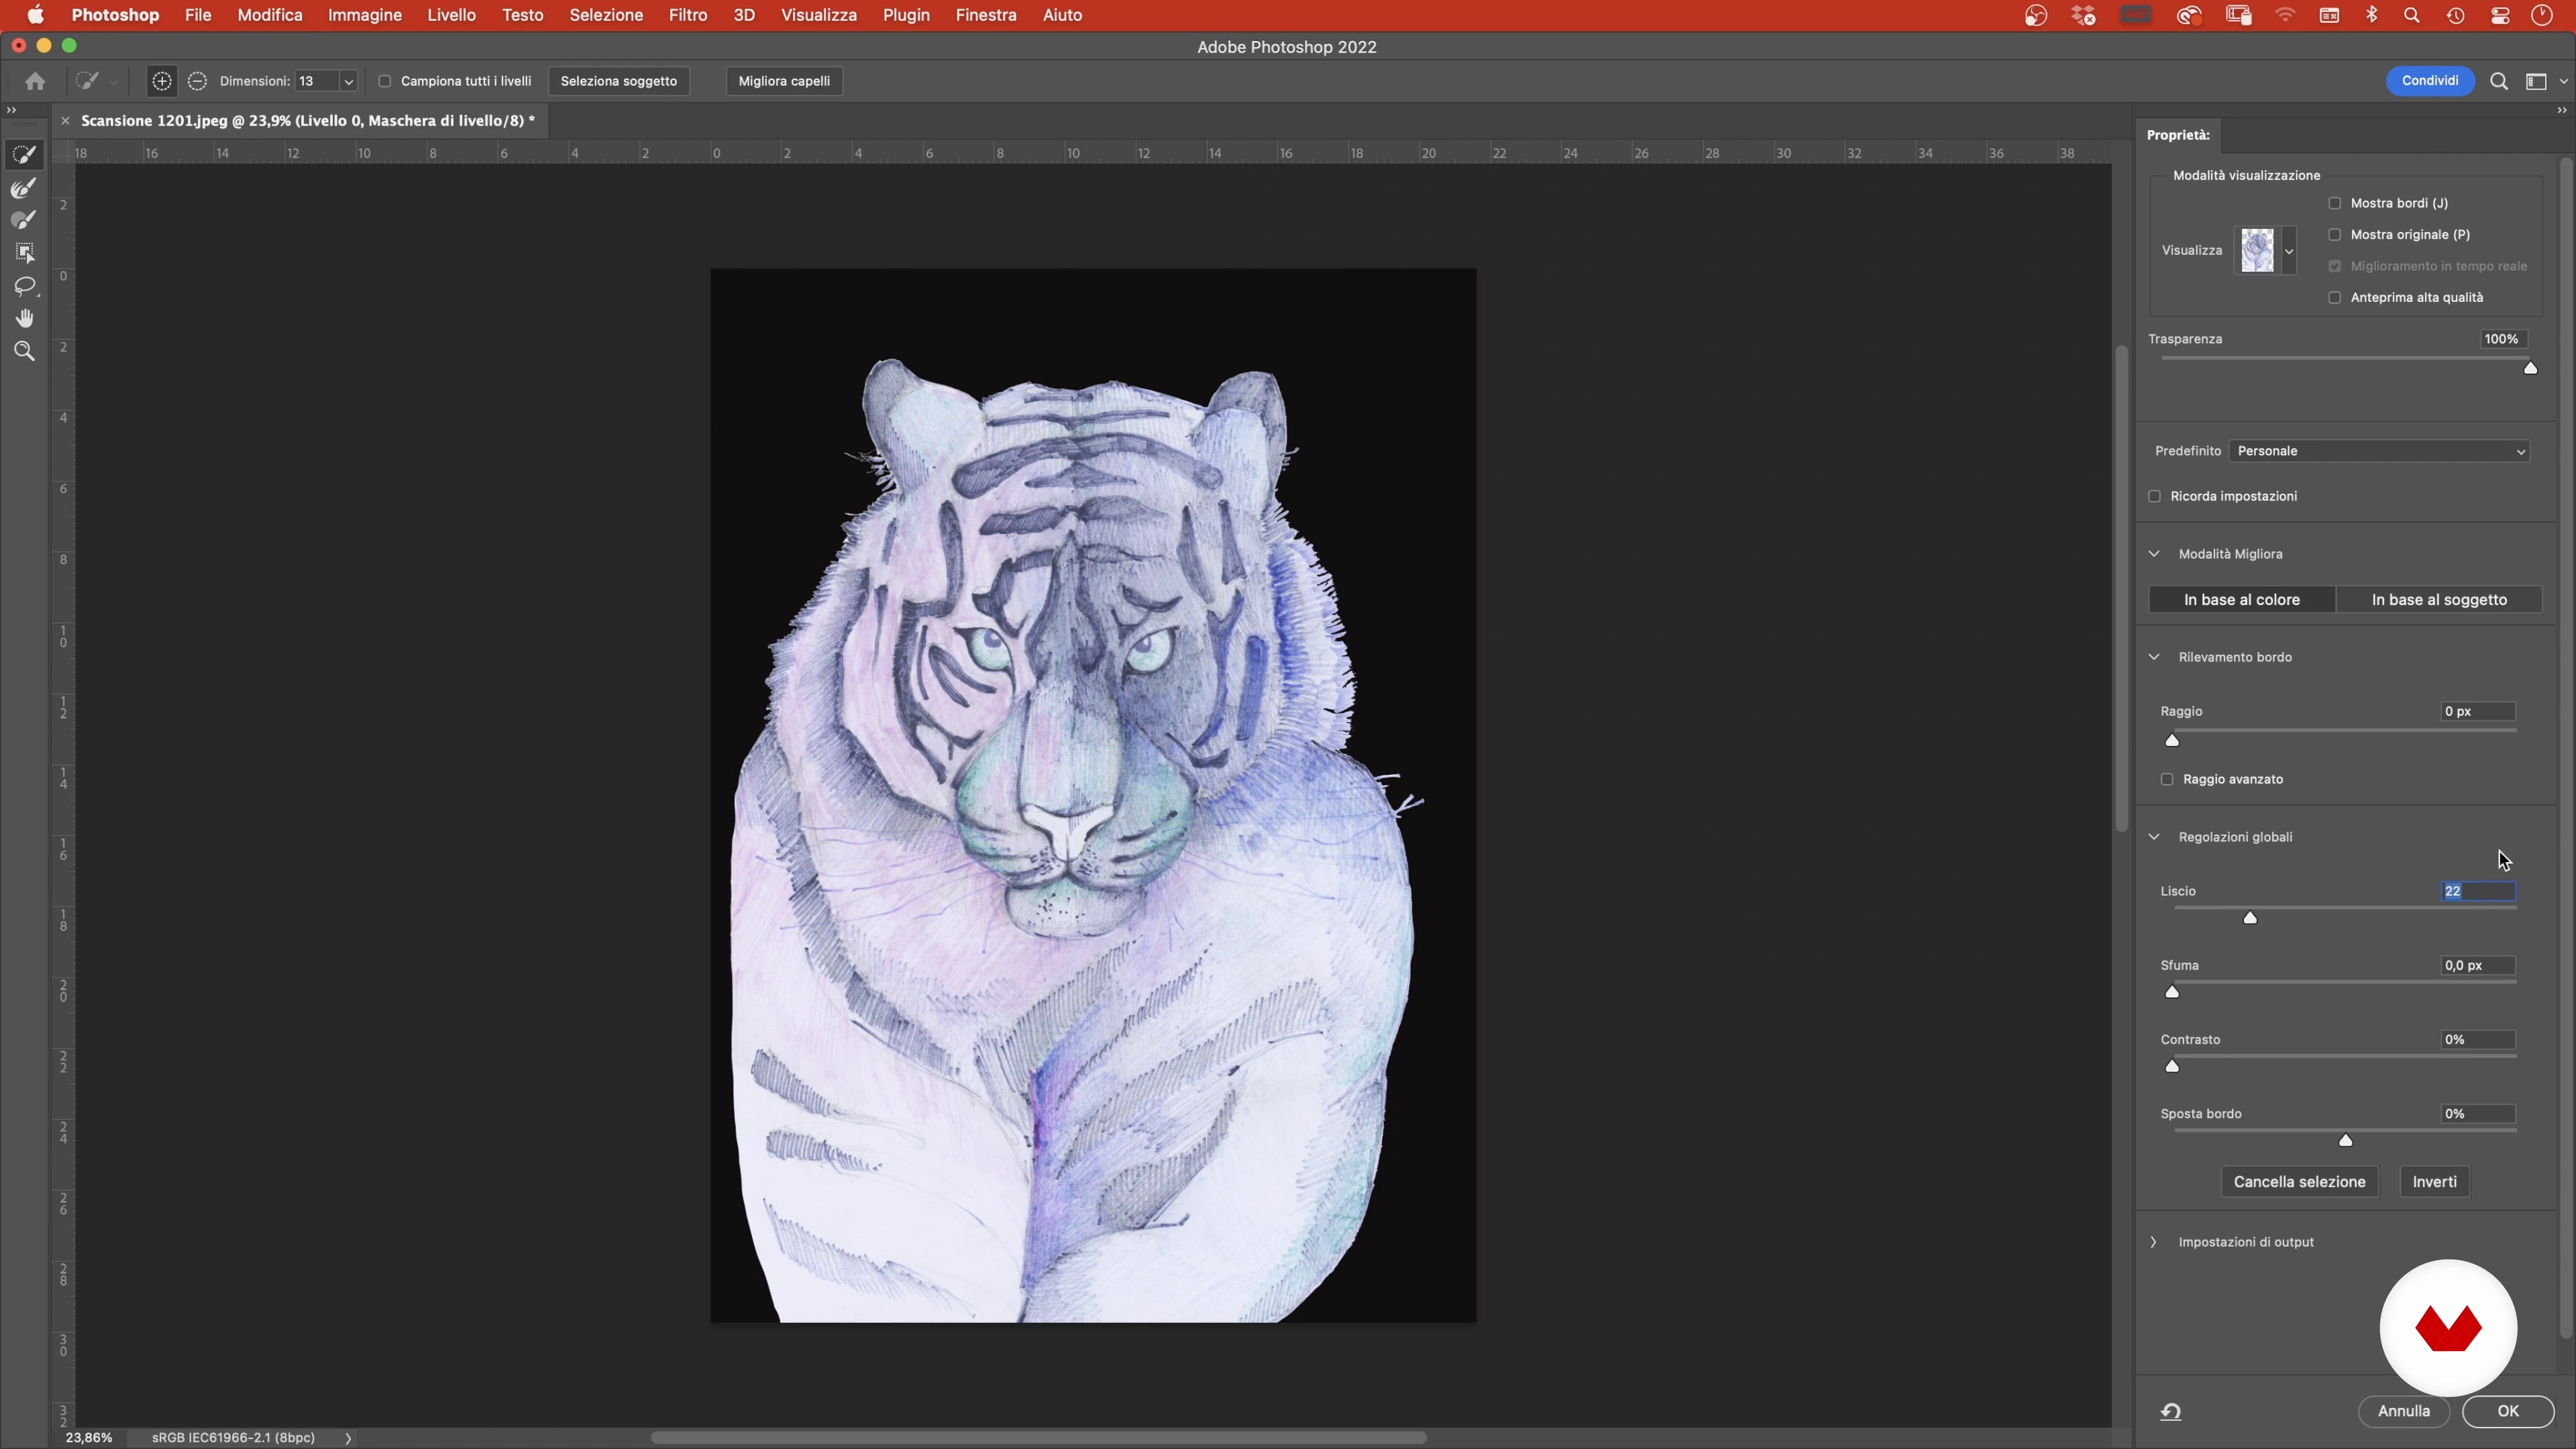2576x1449 pixels.
Task: Click the Liscio slider handle
Action: coord(2250,918)
